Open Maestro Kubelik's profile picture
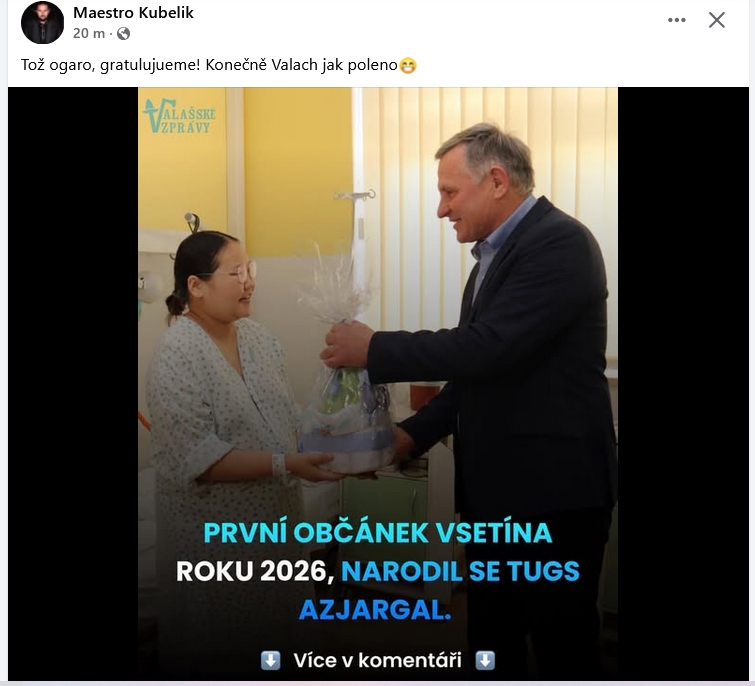Screen dimensions: 755x686 pyautogui.click(x=42, y=22)
